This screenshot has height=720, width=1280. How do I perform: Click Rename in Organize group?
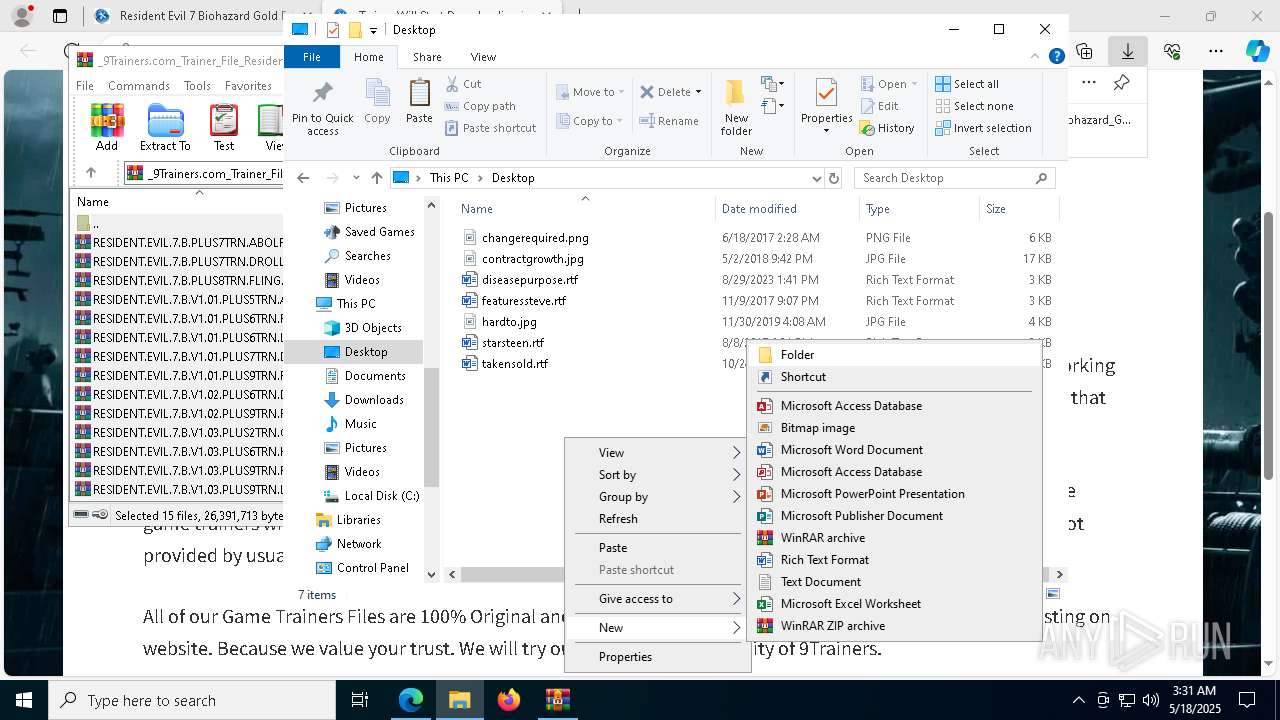tap(669, 121)
